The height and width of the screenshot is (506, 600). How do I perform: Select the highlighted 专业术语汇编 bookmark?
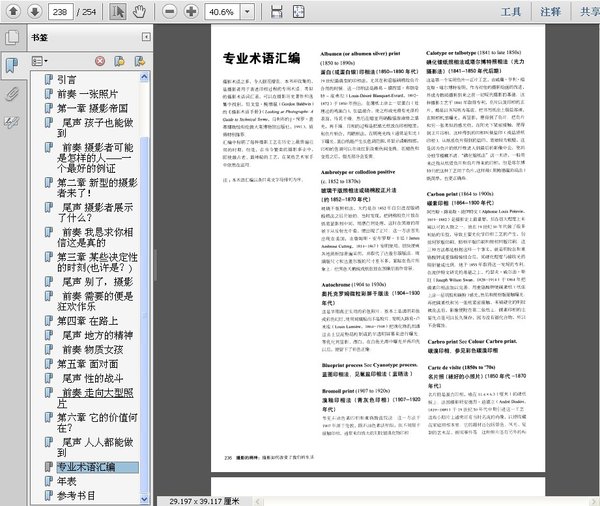(98, 467)
